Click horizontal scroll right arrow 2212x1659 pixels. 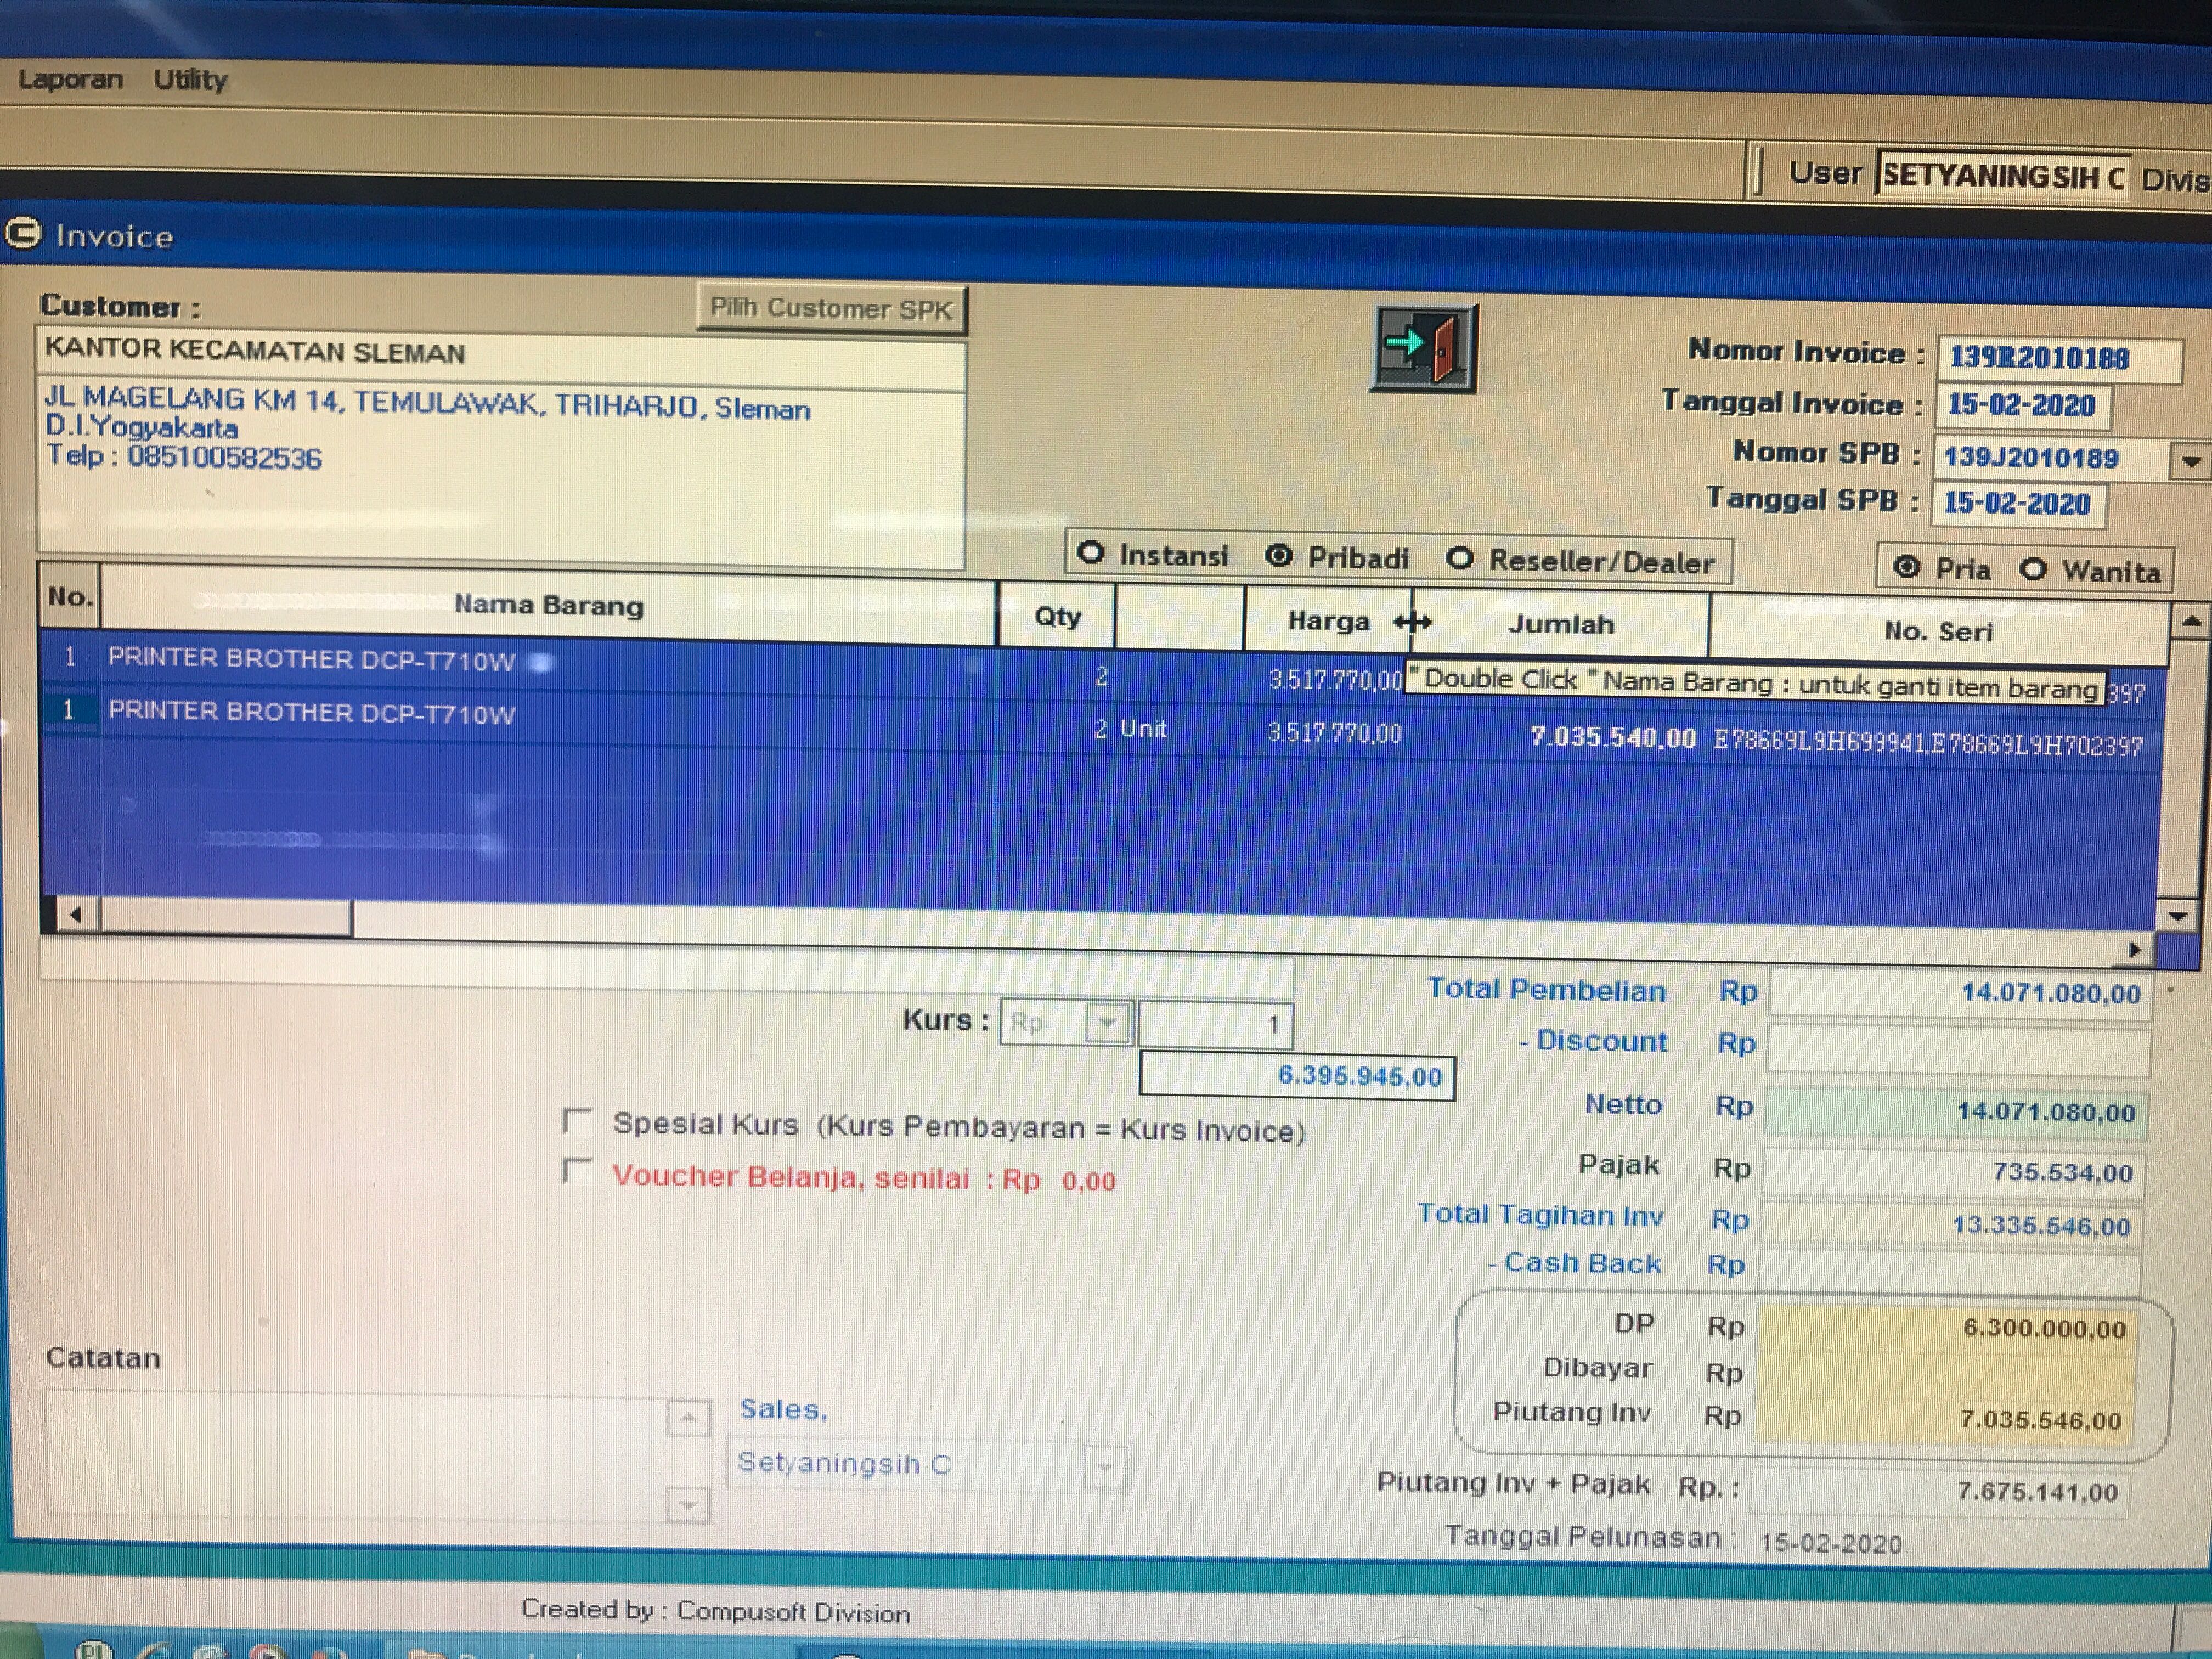(2134, 950)
